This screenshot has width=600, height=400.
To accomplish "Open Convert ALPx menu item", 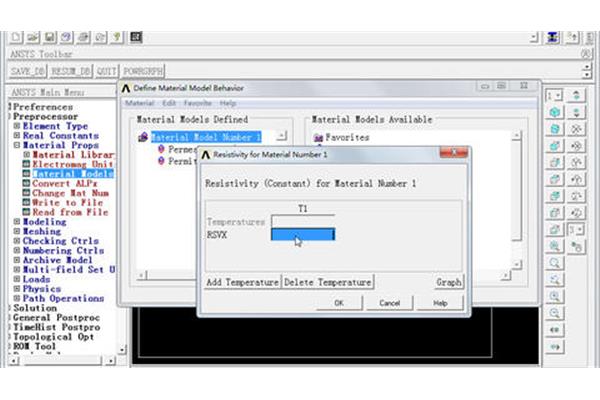I will click(x=65, y=183).
